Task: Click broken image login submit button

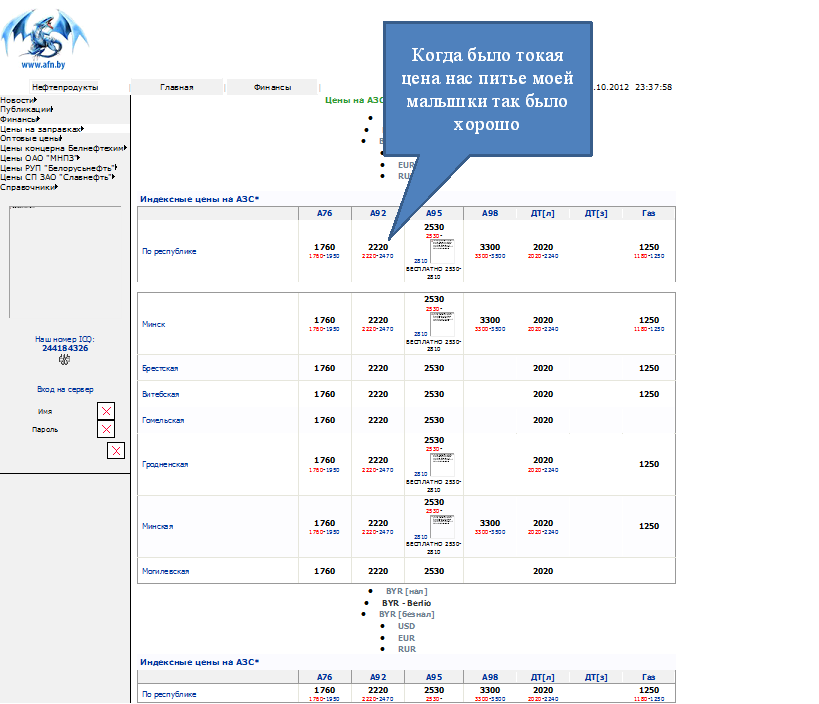Action: click(x=116, y=451)
